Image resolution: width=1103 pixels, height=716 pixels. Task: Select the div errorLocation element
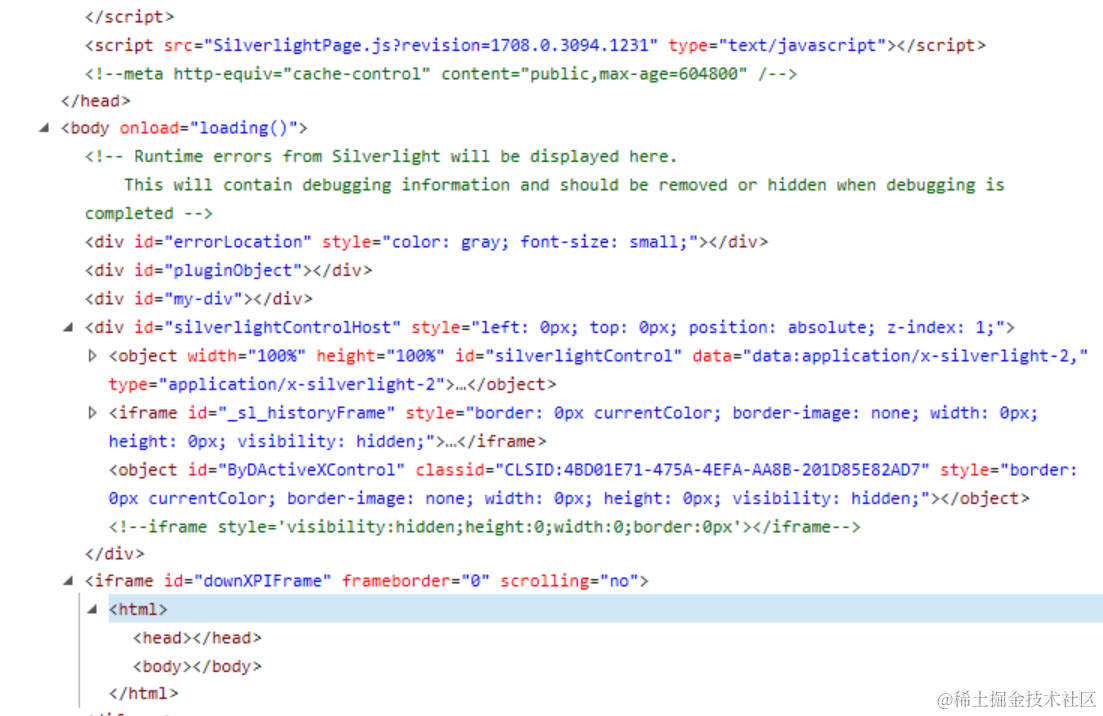coord(426,242)
